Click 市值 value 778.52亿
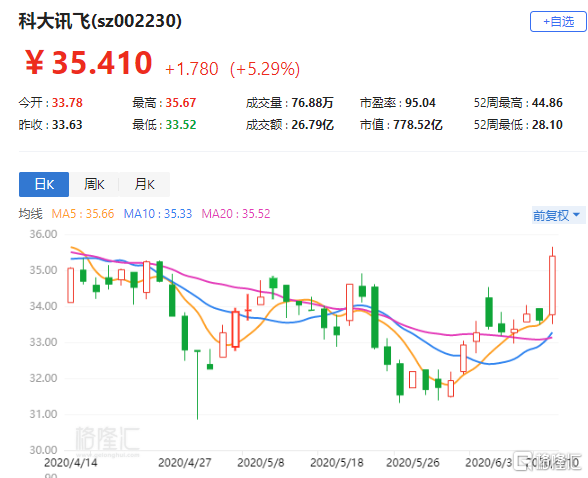588x478 pixels. (417, 125)
